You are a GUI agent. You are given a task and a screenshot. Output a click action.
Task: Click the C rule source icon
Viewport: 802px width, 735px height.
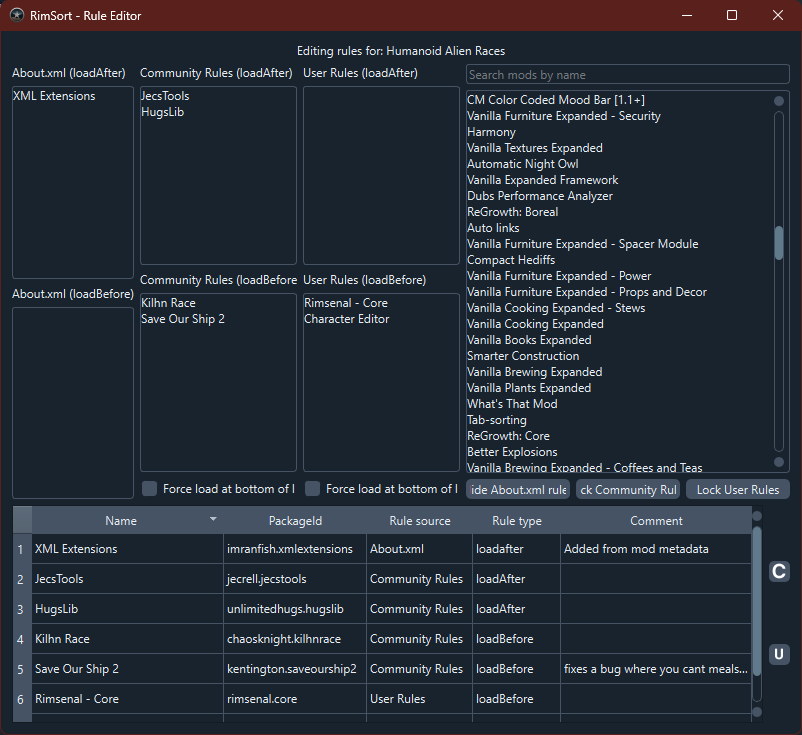point(779,571)
